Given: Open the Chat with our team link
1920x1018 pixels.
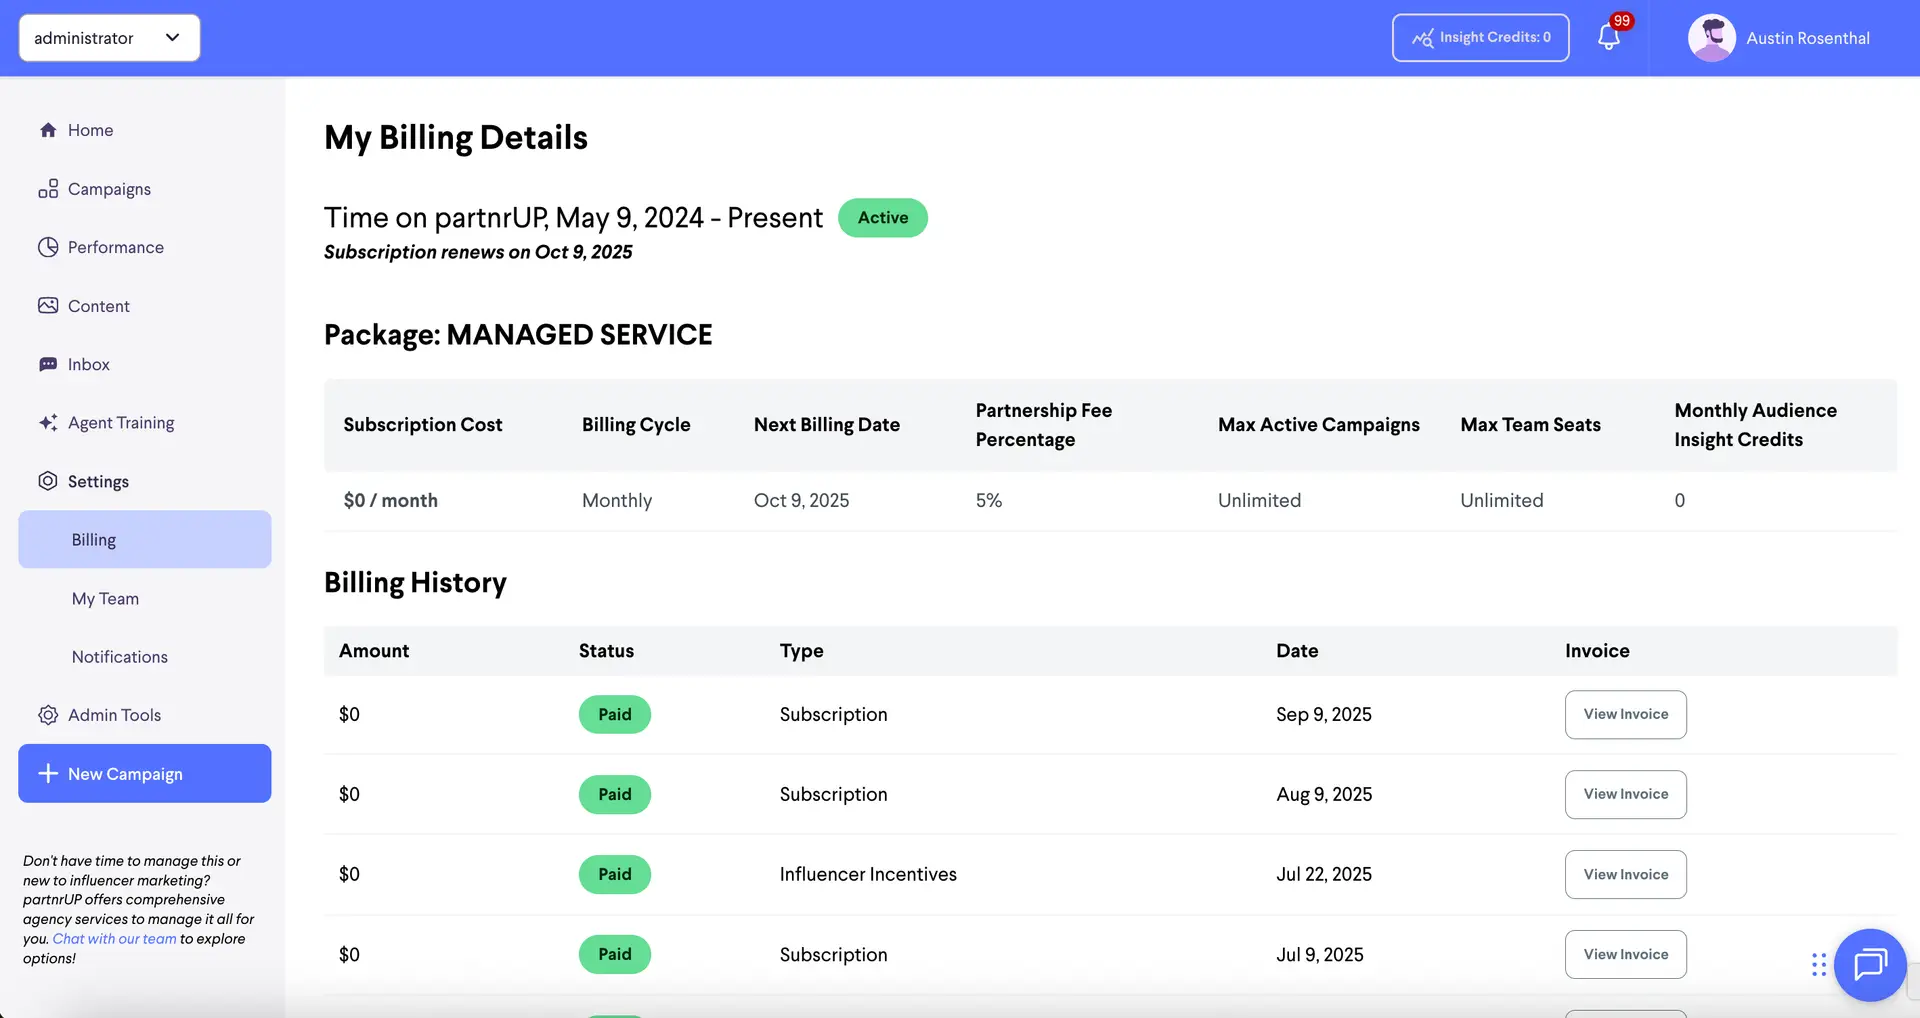Looking at the screenshot, I should click(x=113, y=938).
